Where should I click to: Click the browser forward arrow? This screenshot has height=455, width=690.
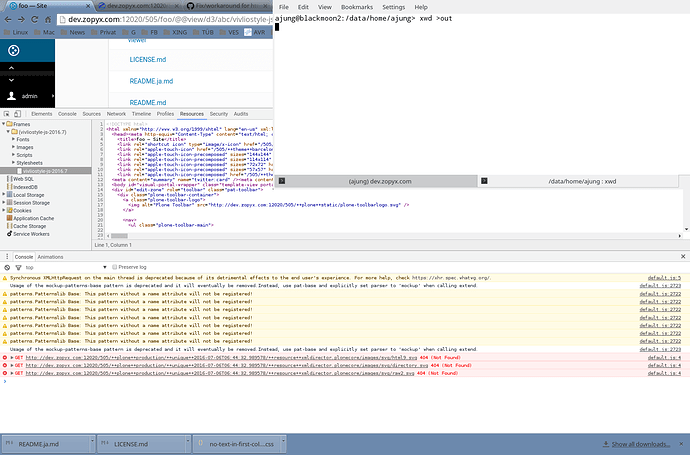click(x=21, y=20)
